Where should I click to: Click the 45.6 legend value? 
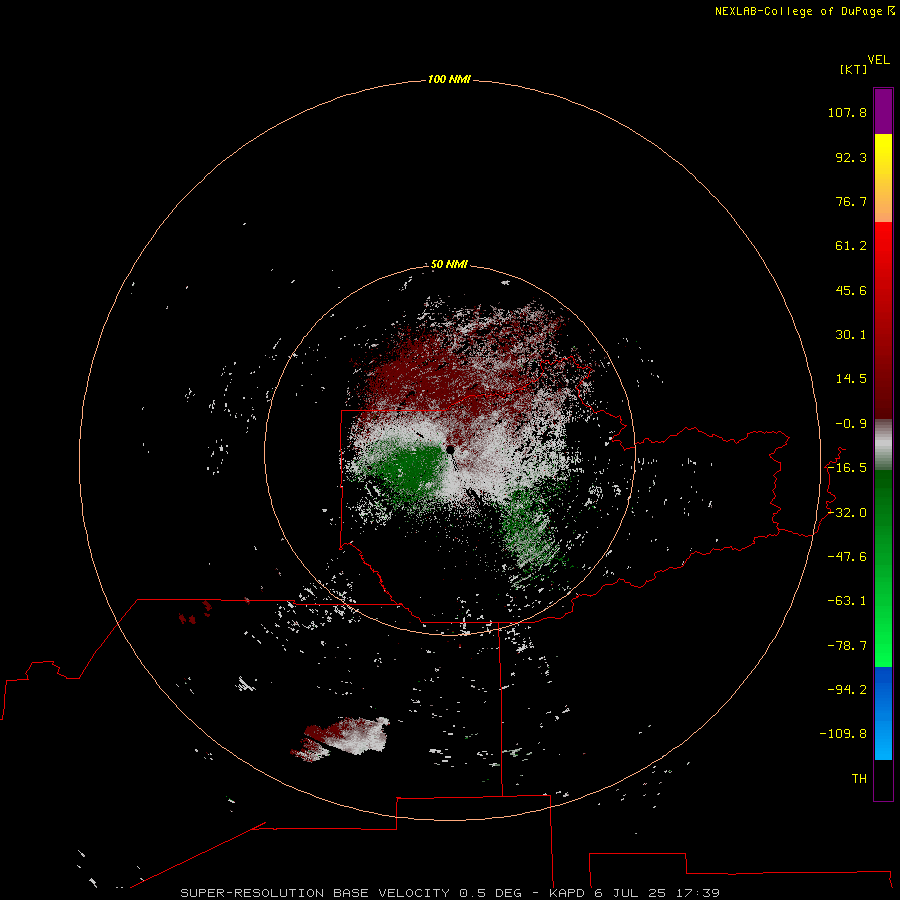coord(851,290)
